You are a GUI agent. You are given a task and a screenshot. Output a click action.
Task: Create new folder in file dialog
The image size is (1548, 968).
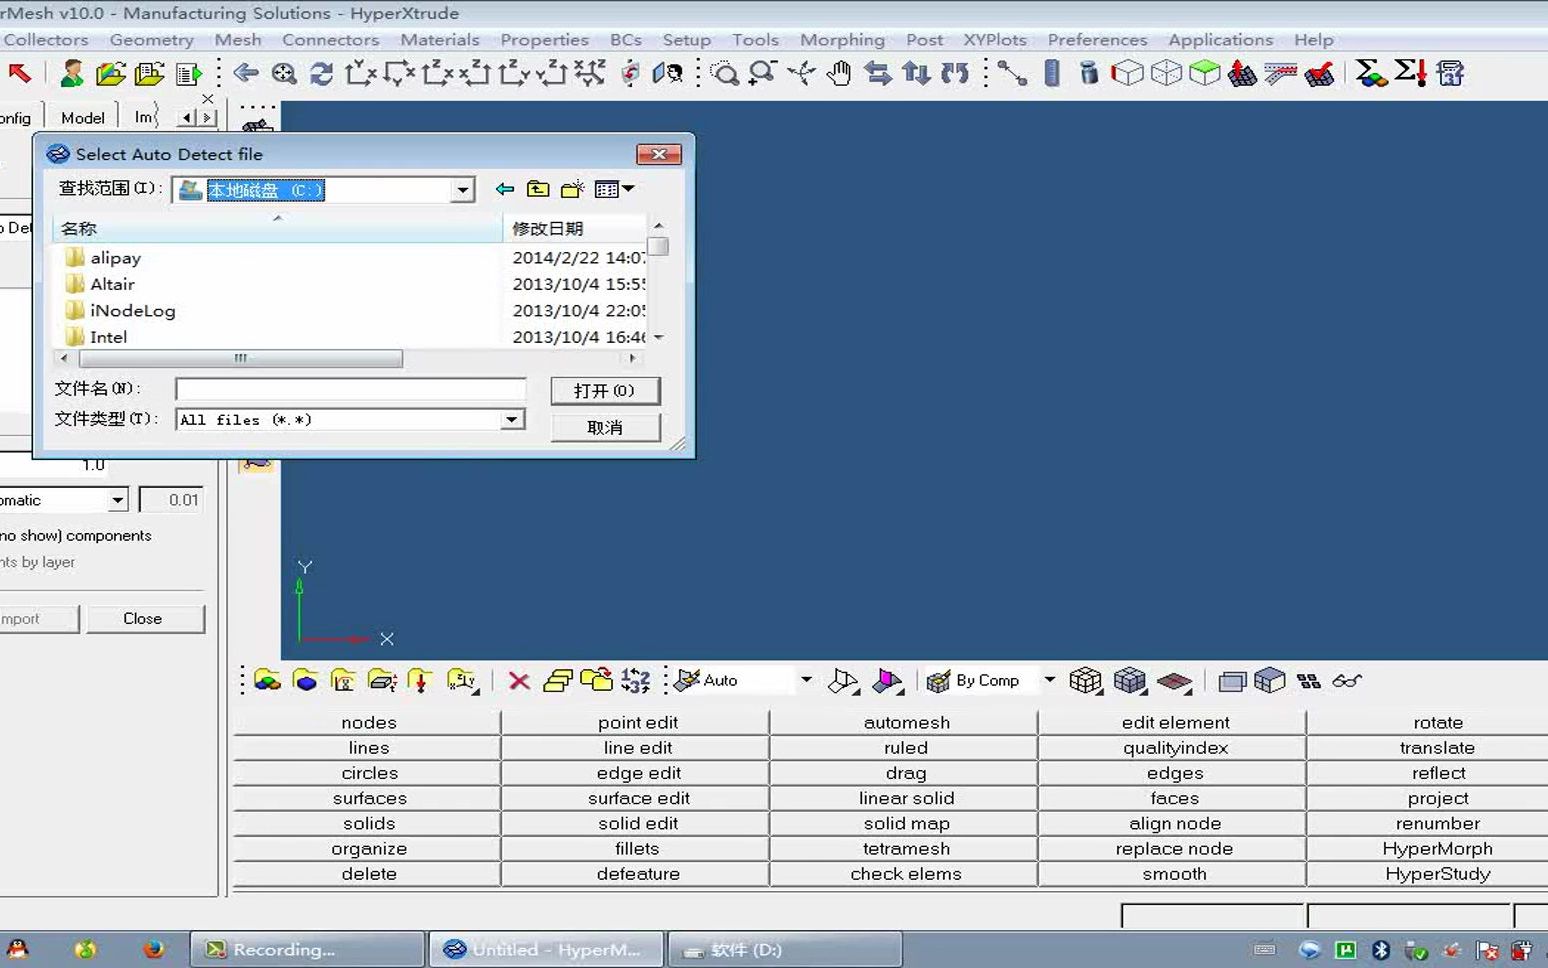(x=572, y=189)
